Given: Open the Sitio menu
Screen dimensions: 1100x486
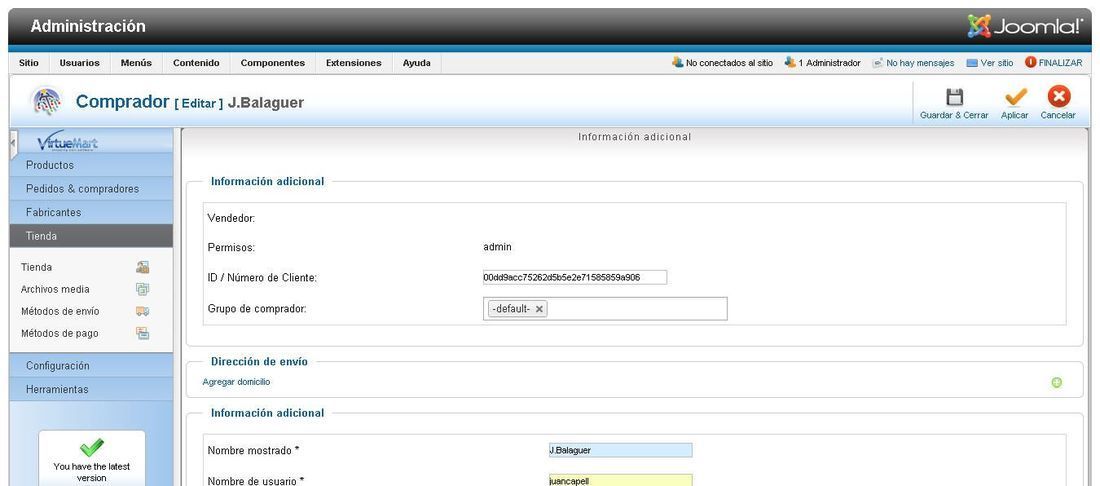Looking at the screenshot, I should [x=29, y=62].
